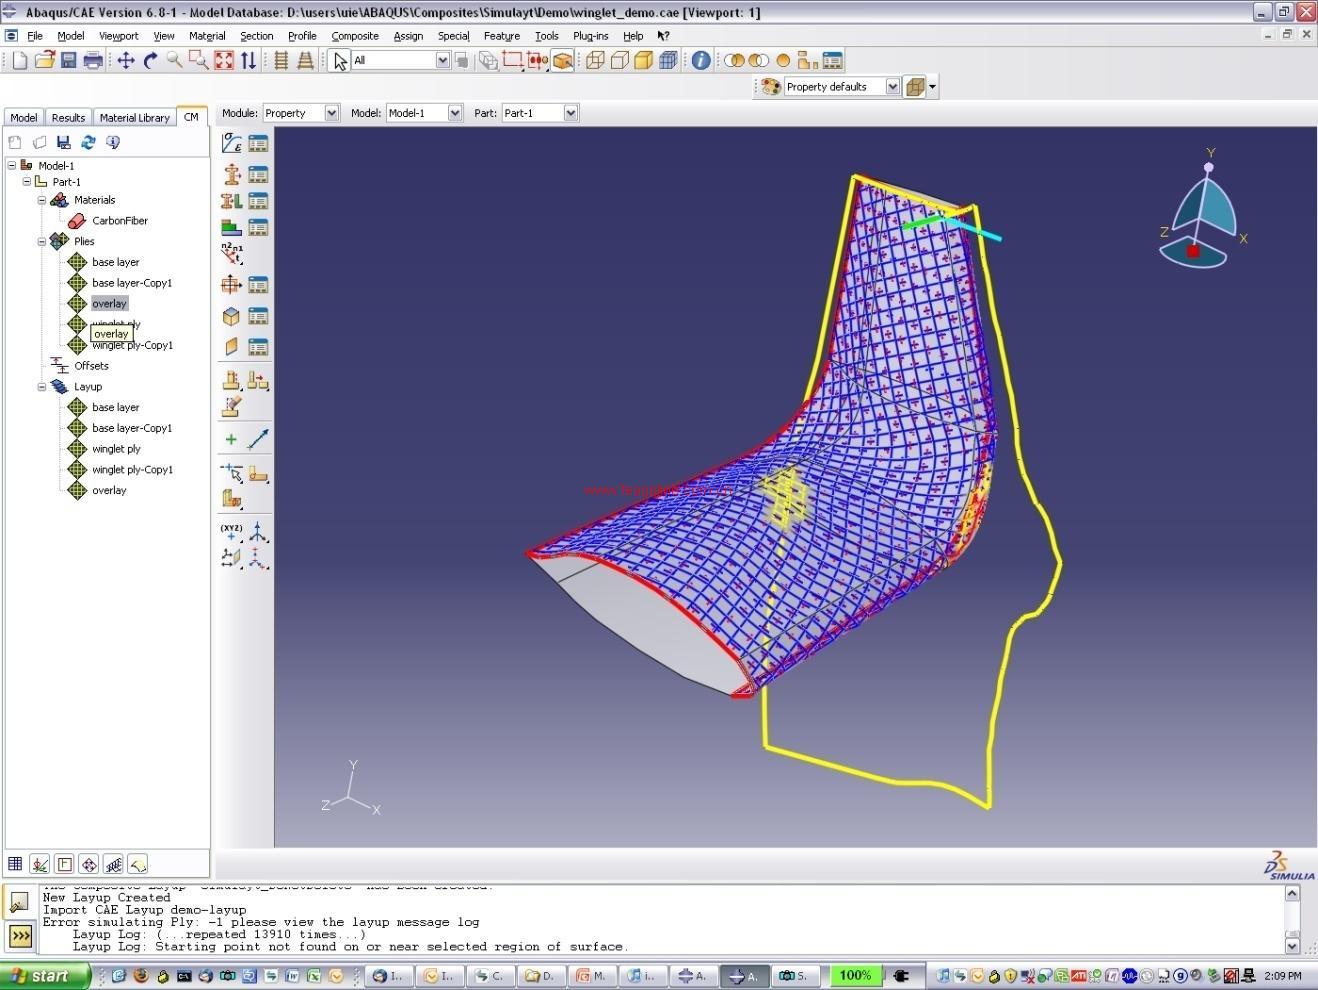Image resolution: width=1318 pixels, height=990 pixels.
Task: Click the color code palette icon
Action: (x=770, y=87)
